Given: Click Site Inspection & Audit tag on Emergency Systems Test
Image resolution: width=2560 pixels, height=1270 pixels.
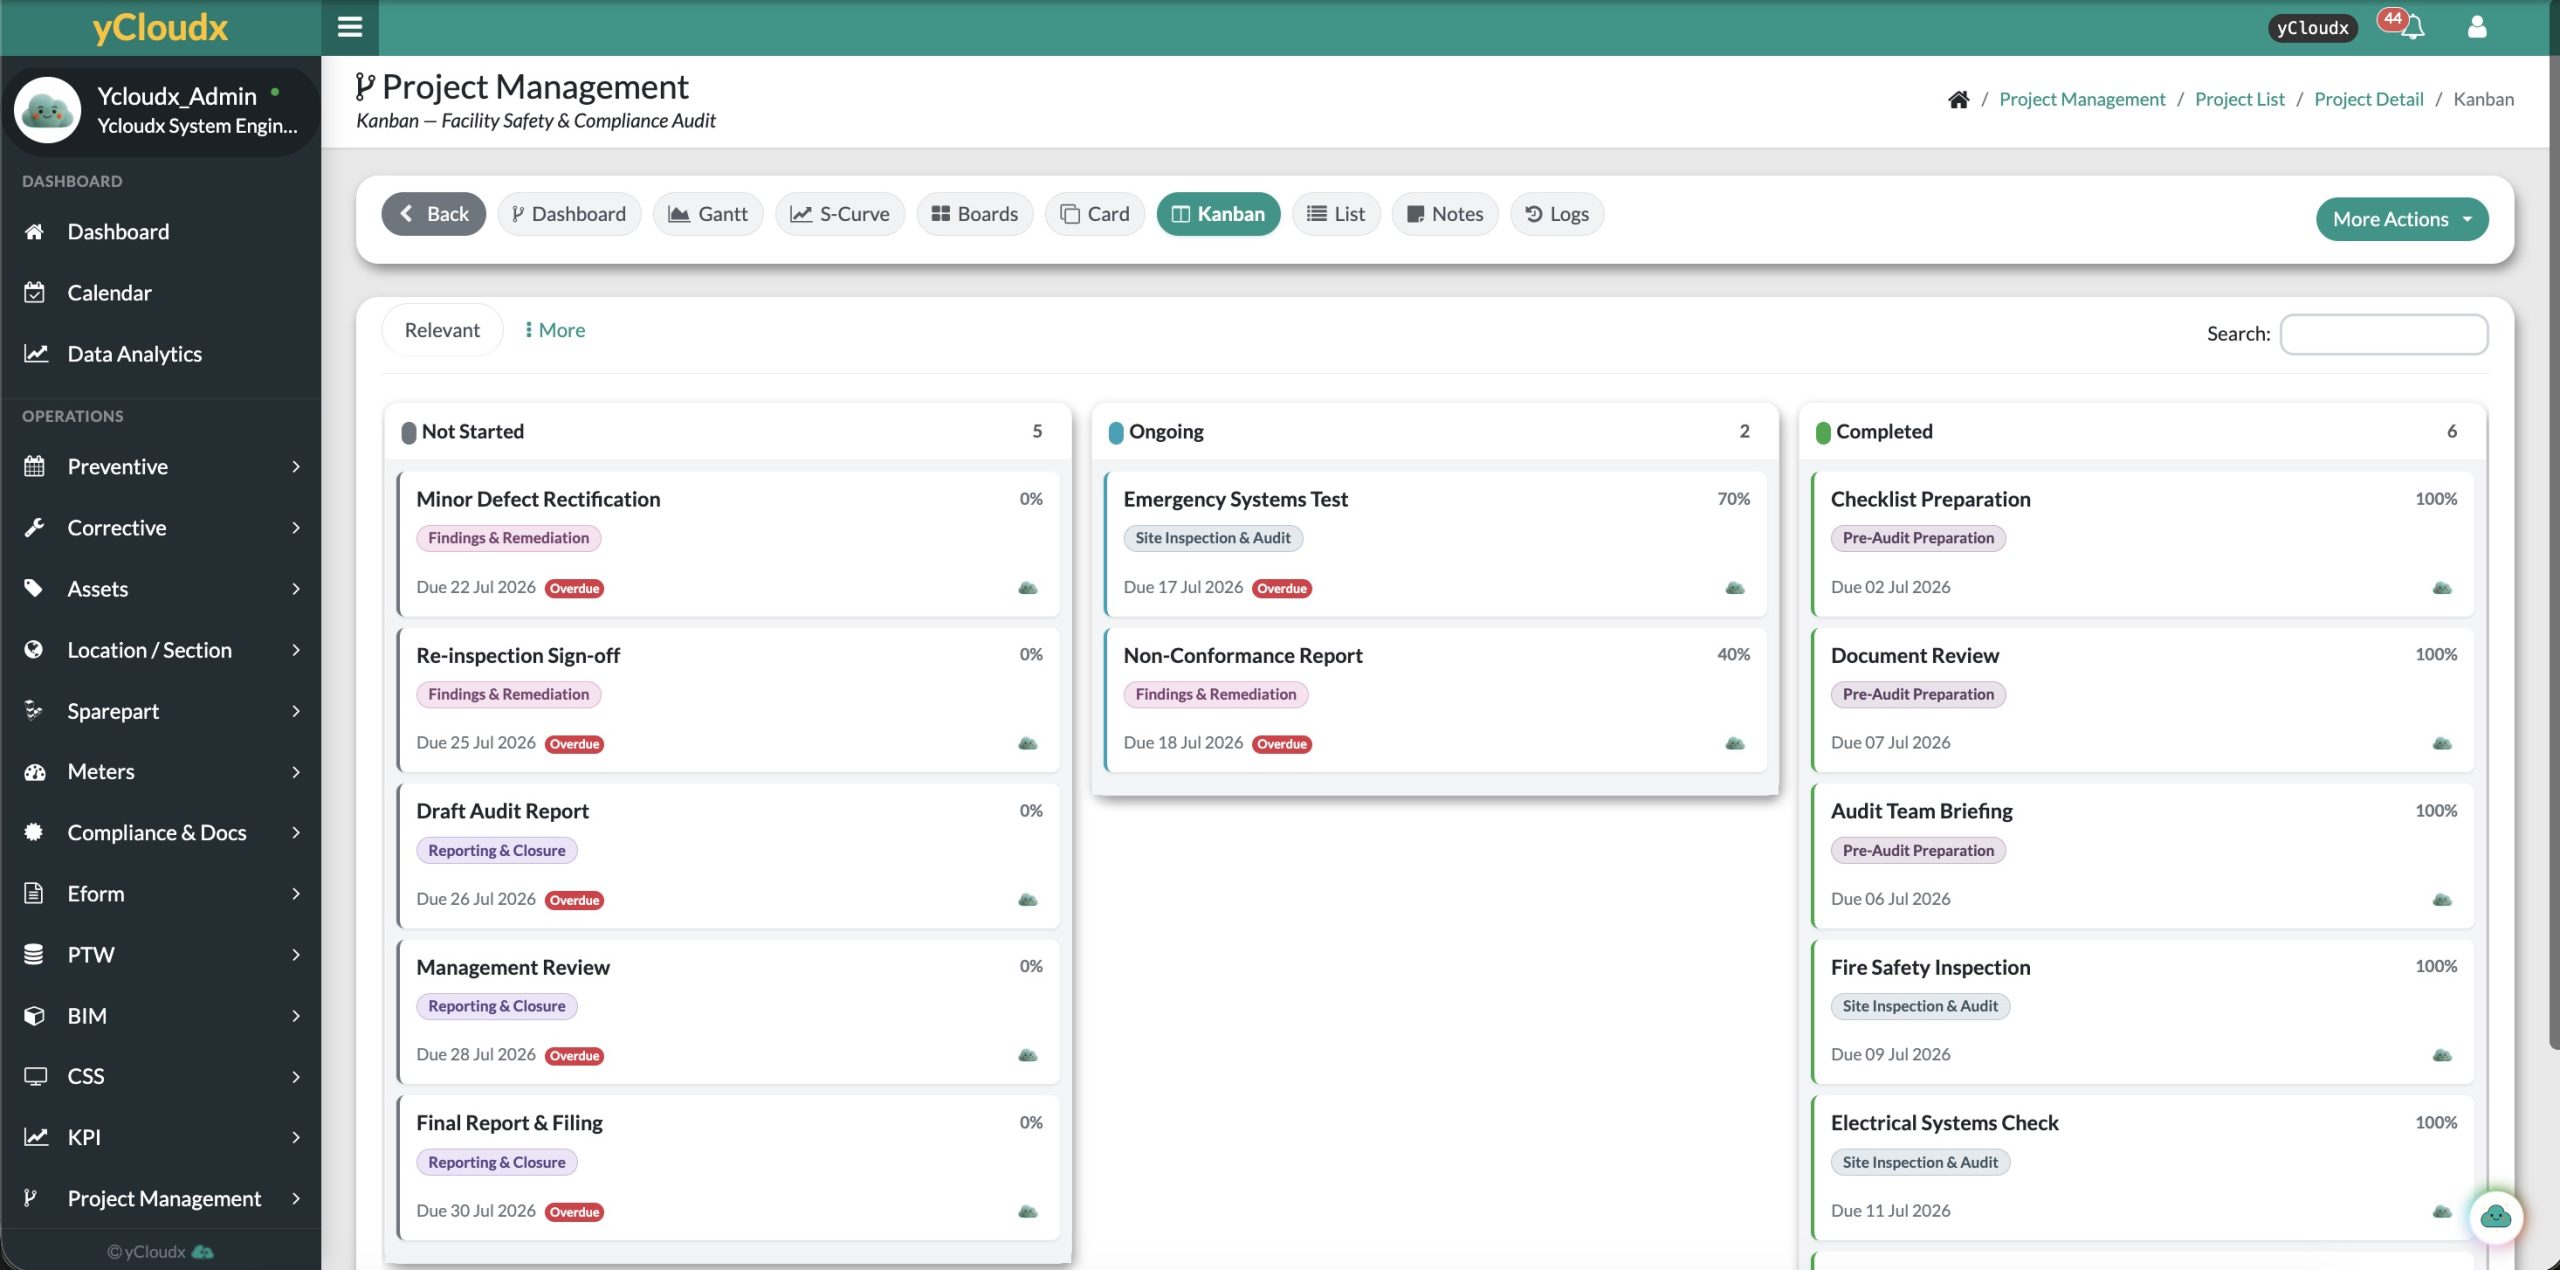Looking at the screenshot, I should [x=1213, y=538].
